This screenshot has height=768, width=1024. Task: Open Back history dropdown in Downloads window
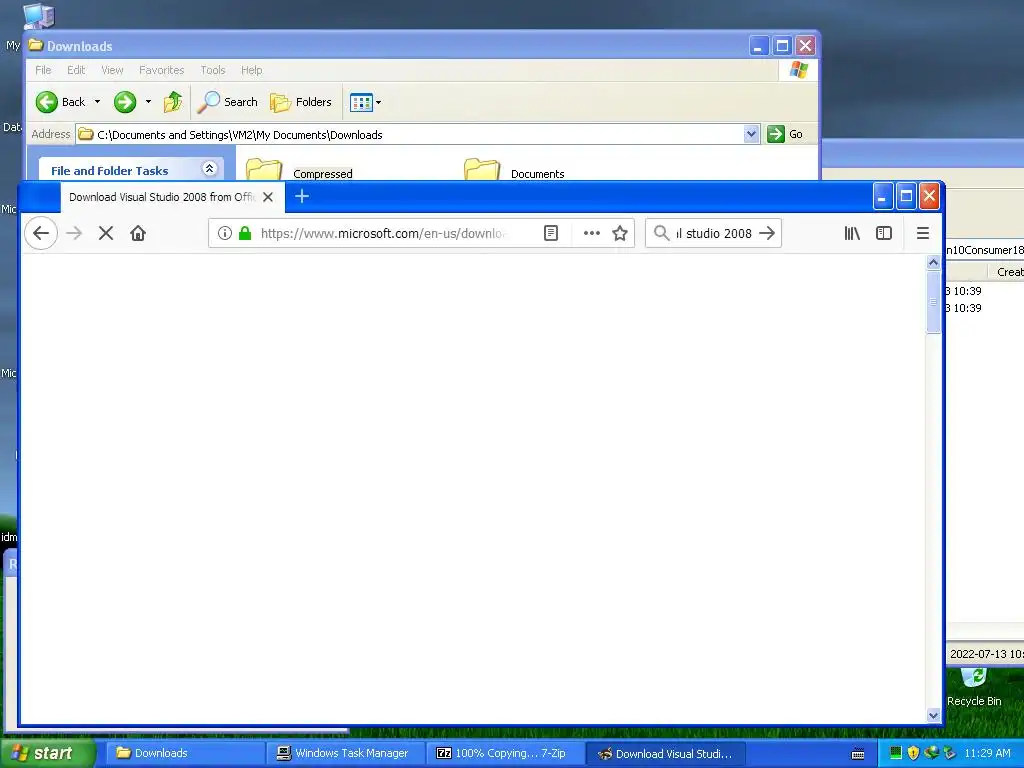coord(97,102)
